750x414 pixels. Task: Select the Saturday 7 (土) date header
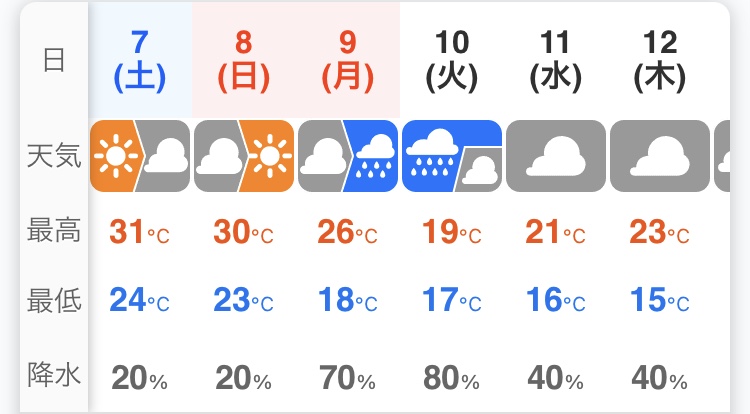(140, 60)
